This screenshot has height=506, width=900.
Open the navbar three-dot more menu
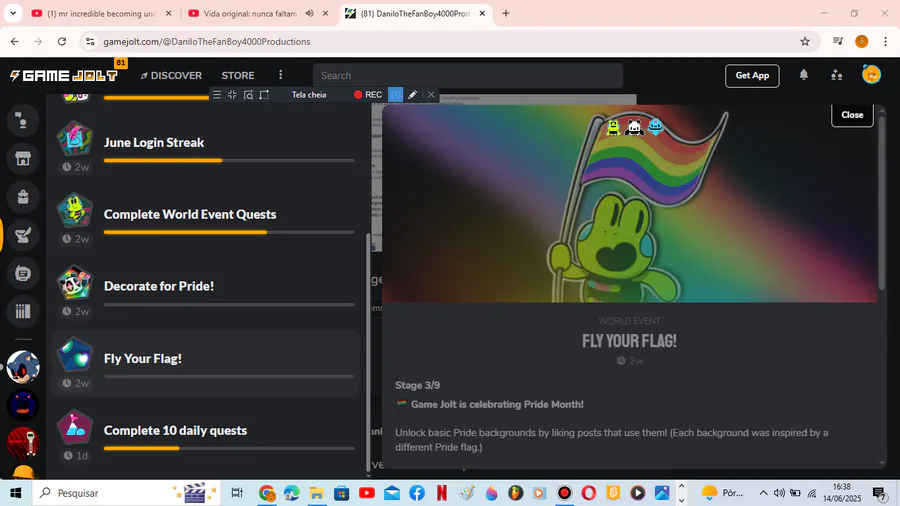tap(281, 75)
